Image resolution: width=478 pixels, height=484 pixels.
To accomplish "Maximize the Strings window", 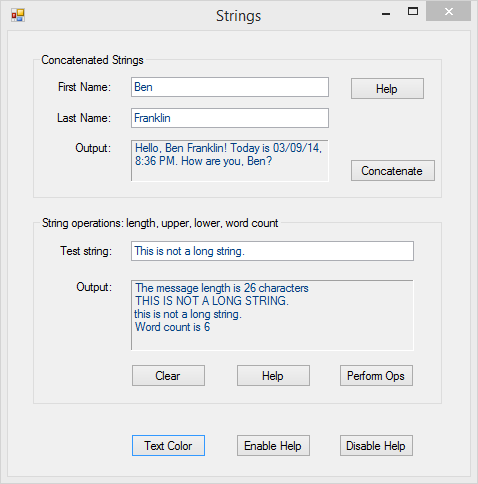I will [x=413, y=12].
